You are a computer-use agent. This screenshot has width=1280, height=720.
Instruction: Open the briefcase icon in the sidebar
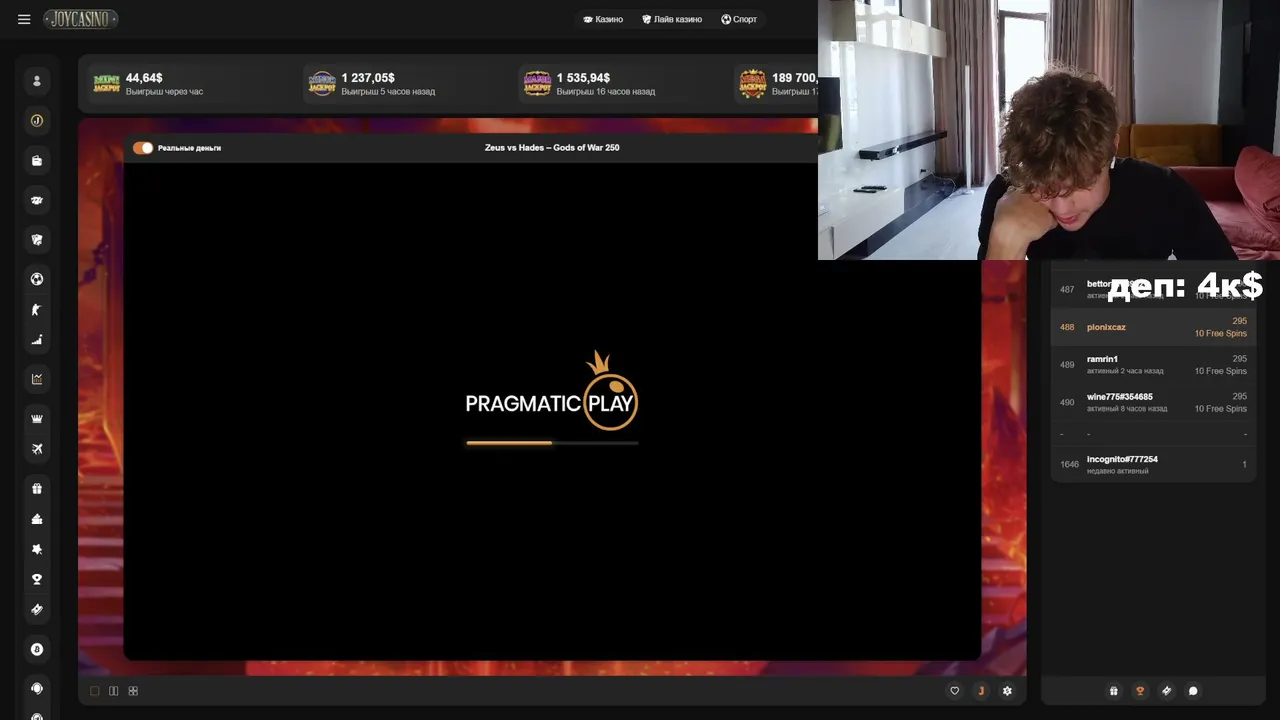[x=37, y=161]
